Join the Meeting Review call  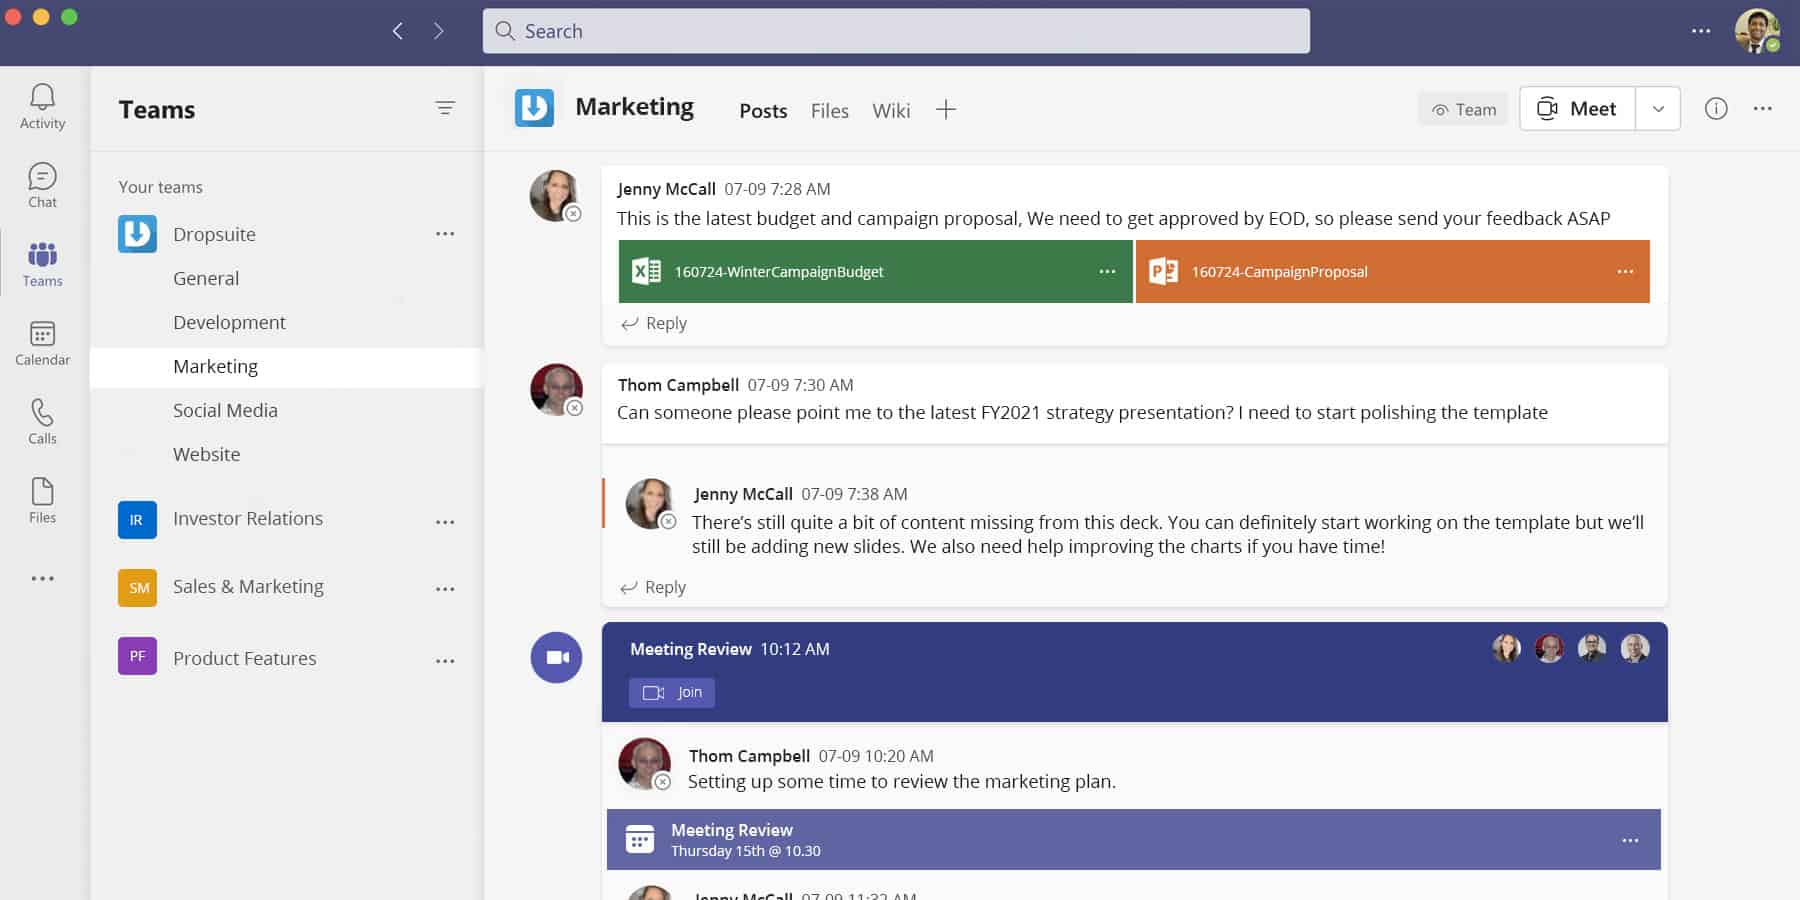point(672,693)
